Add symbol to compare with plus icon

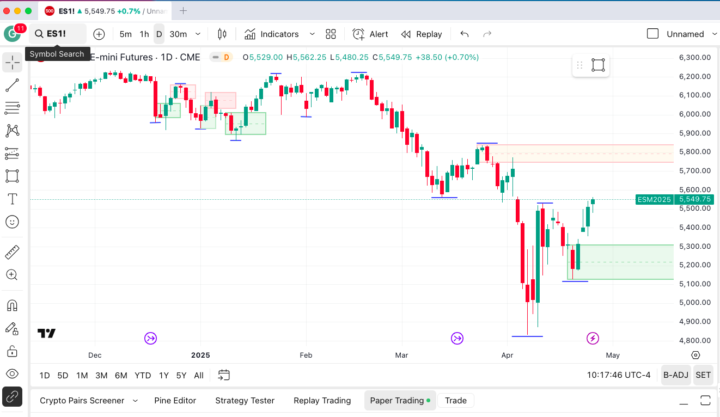99,34
